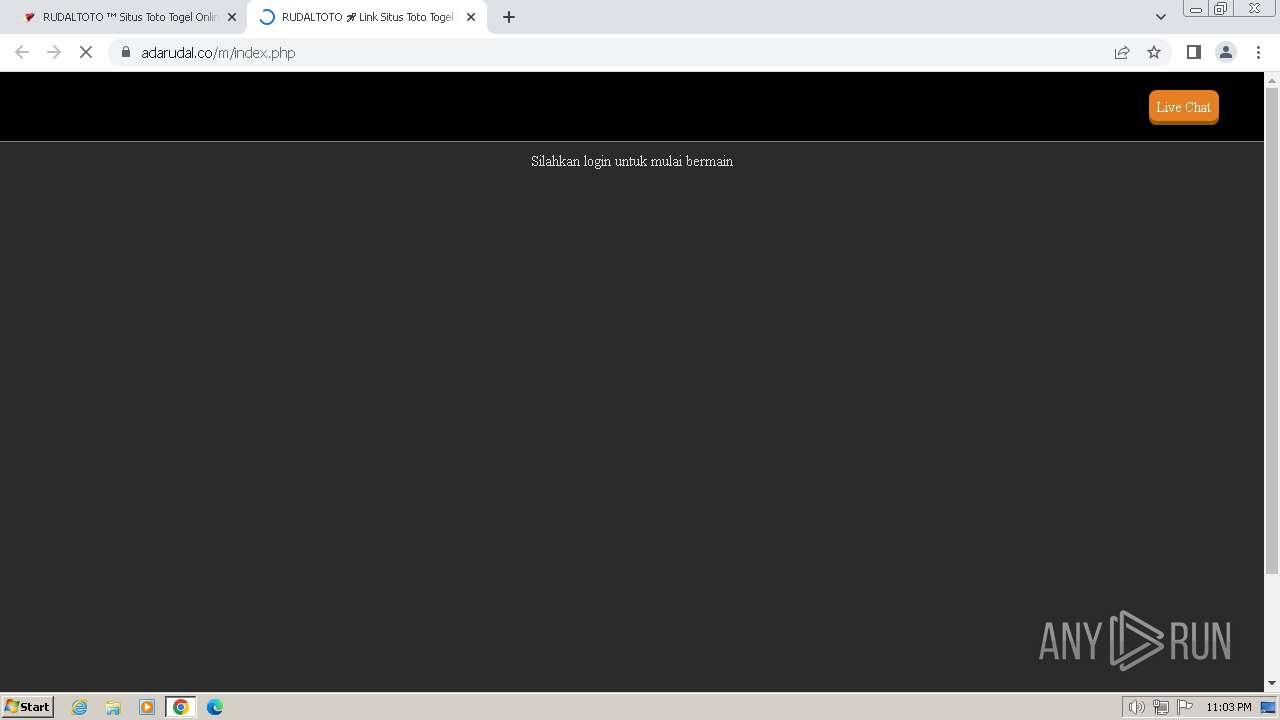Open the Windows Start menu
The height and width of the screenshot is (720, 1280).
click(x=28, y=706)
